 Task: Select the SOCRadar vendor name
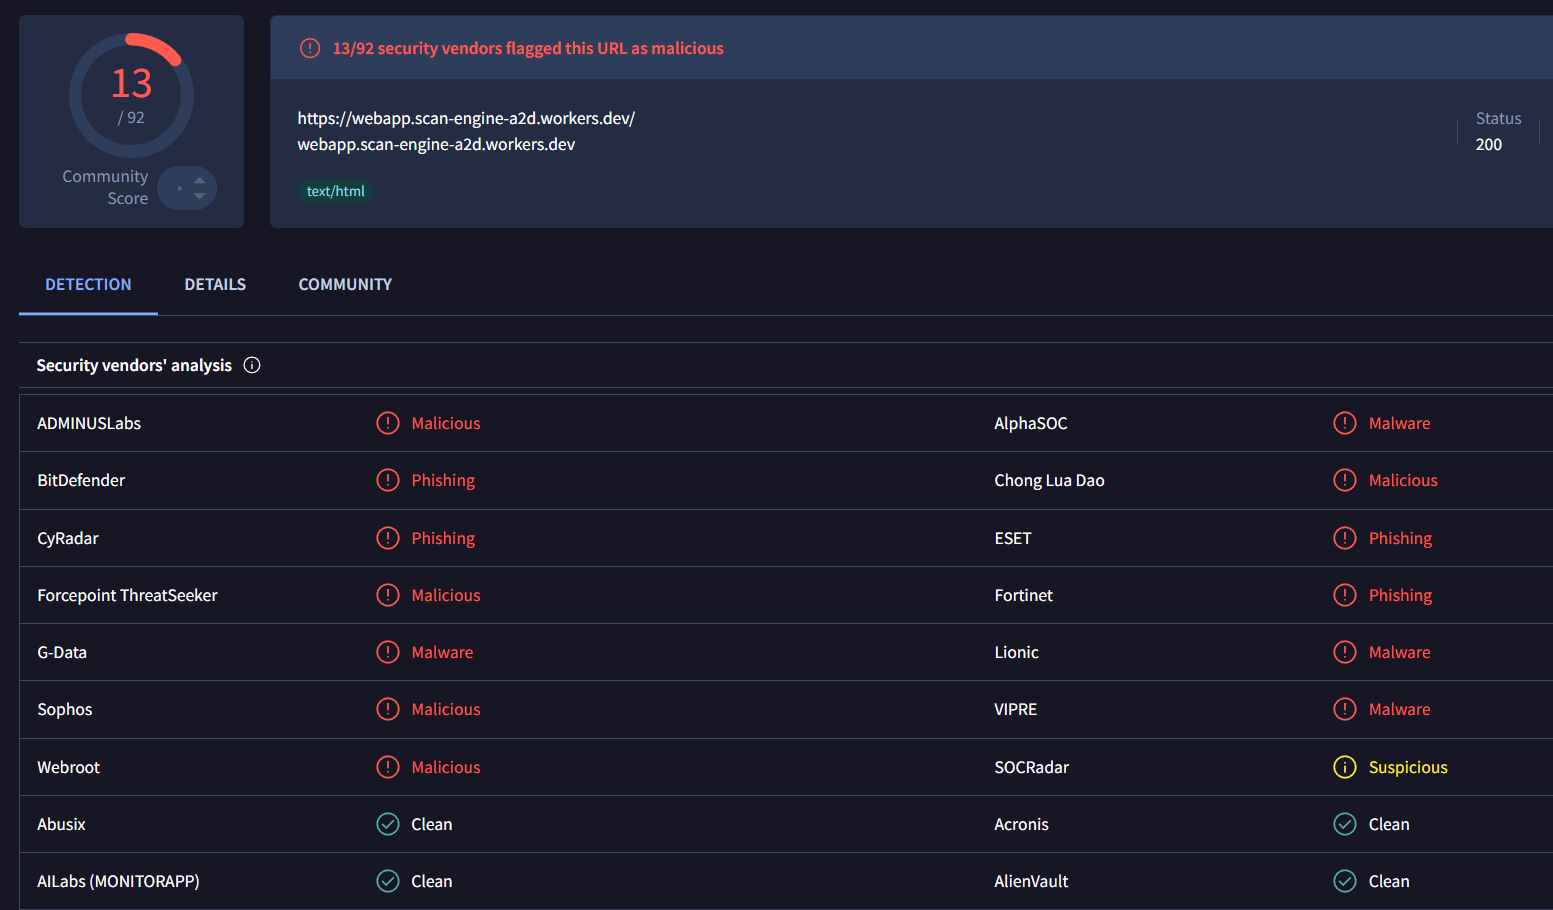click(x=1031, y=767)
